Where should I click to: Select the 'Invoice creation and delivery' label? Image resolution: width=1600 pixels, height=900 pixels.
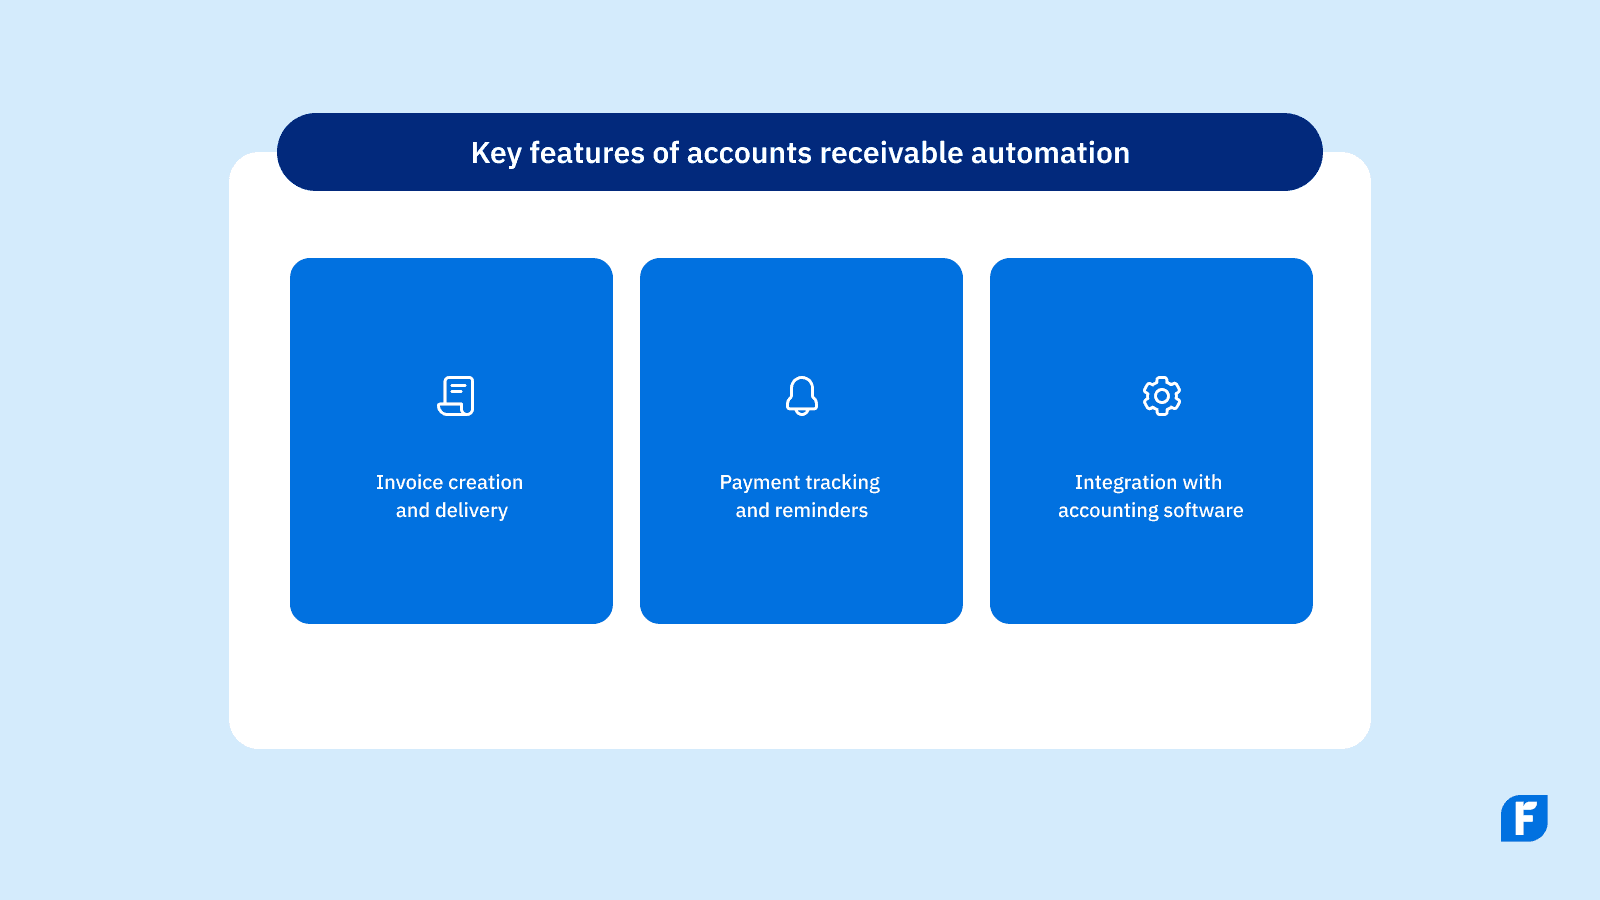coord(450,496)
